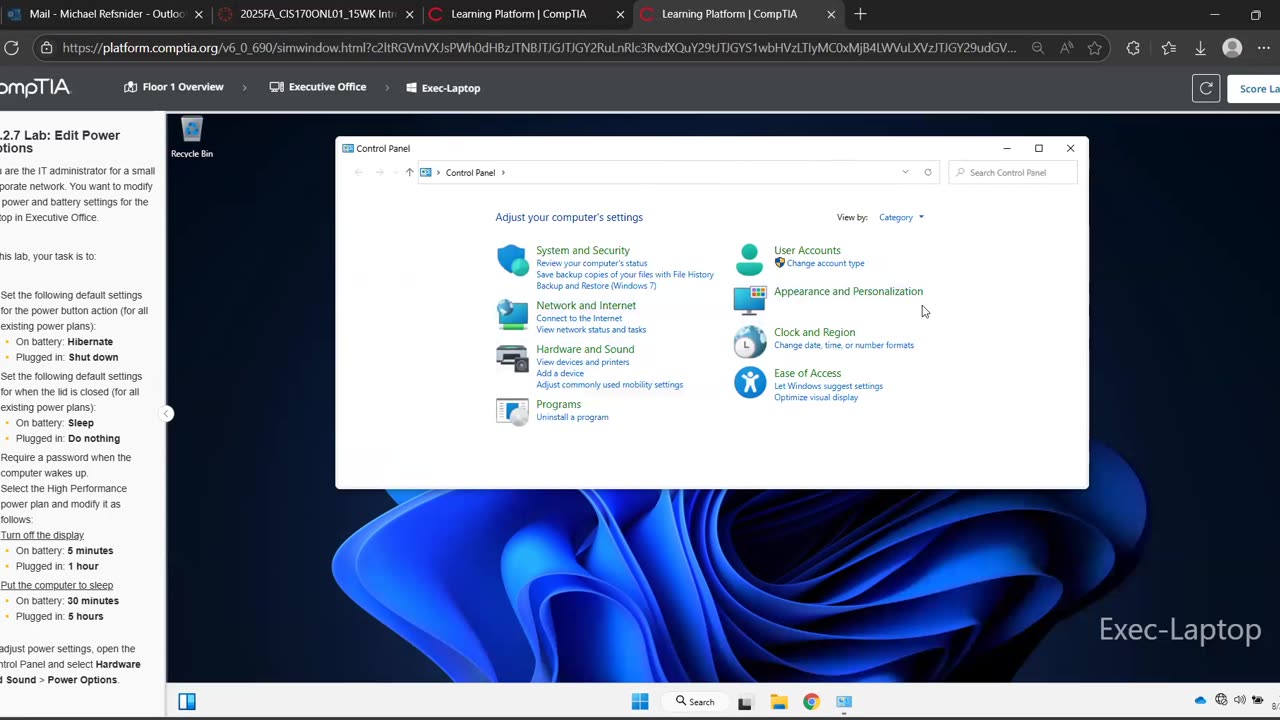The width and height of the screenshot is (1280, 720).
Task: Open the Hardware and Sound link
Action: pyautogui.click(x=585, y=349)
